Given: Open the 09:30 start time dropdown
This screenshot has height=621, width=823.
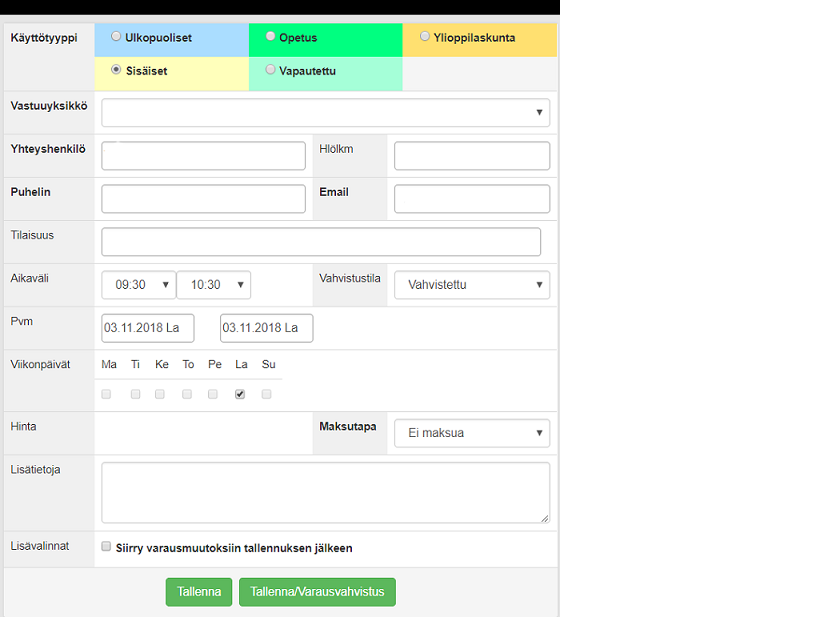Looking at the screenshot, I should [138, 285].
